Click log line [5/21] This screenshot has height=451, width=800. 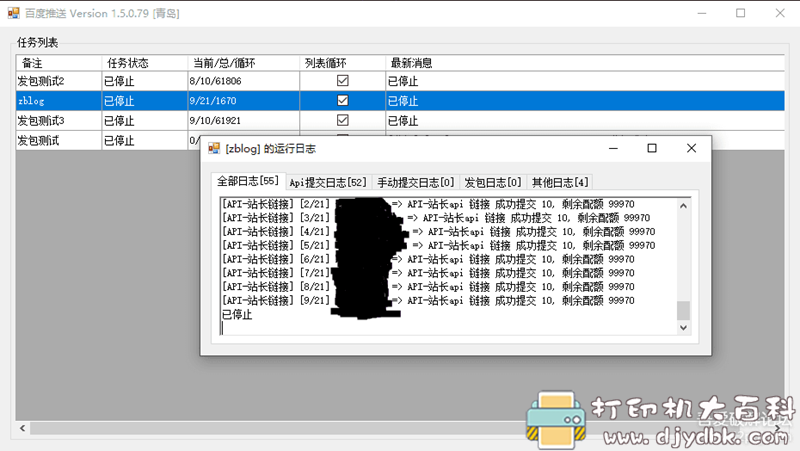pos(438,245)
